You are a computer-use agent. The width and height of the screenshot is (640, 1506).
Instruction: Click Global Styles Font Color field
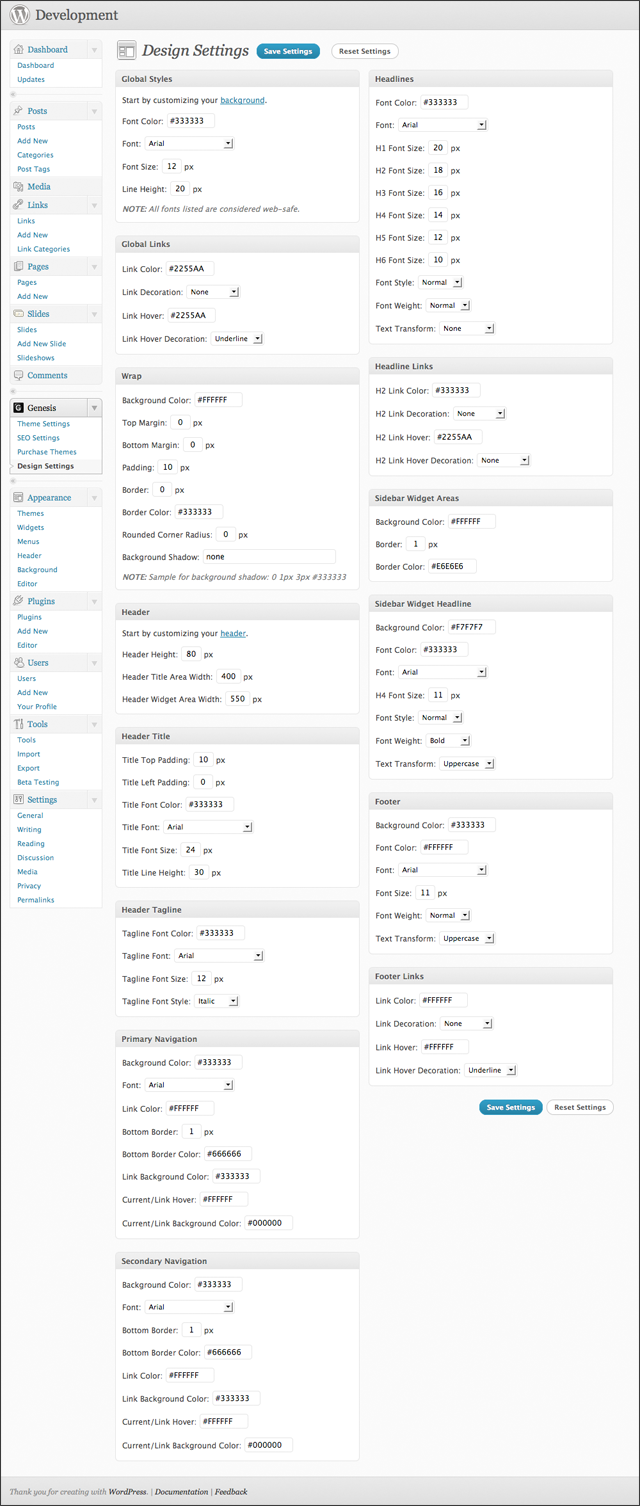190,121
